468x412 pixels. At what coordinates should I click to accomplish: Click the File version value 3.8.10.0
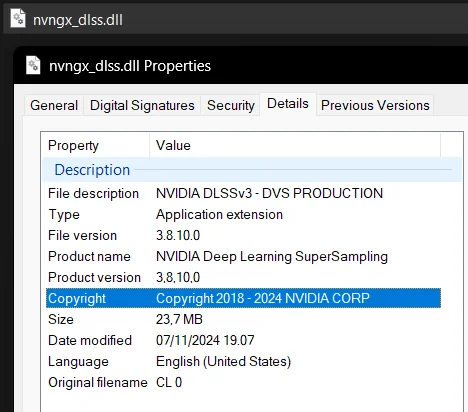178,236
